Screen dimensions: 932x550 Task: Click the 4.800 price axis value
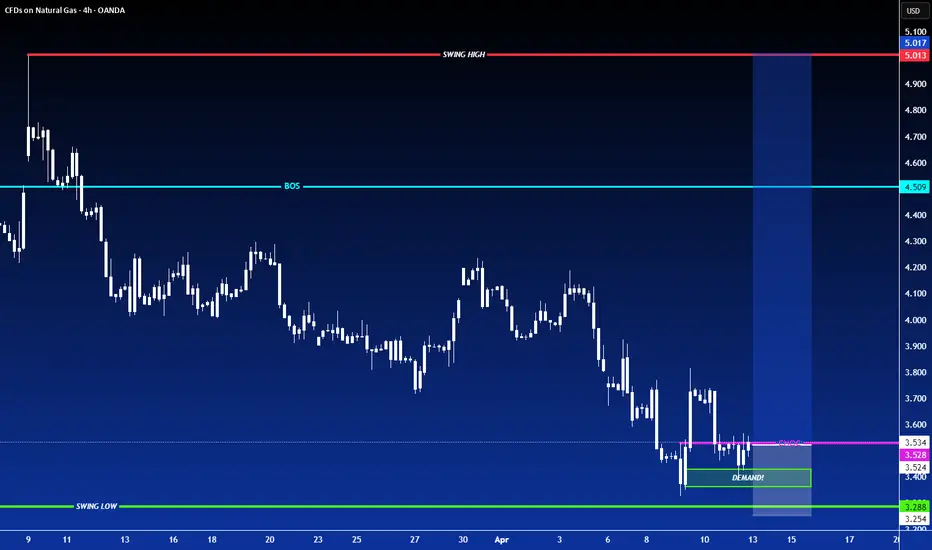[915, 110]
